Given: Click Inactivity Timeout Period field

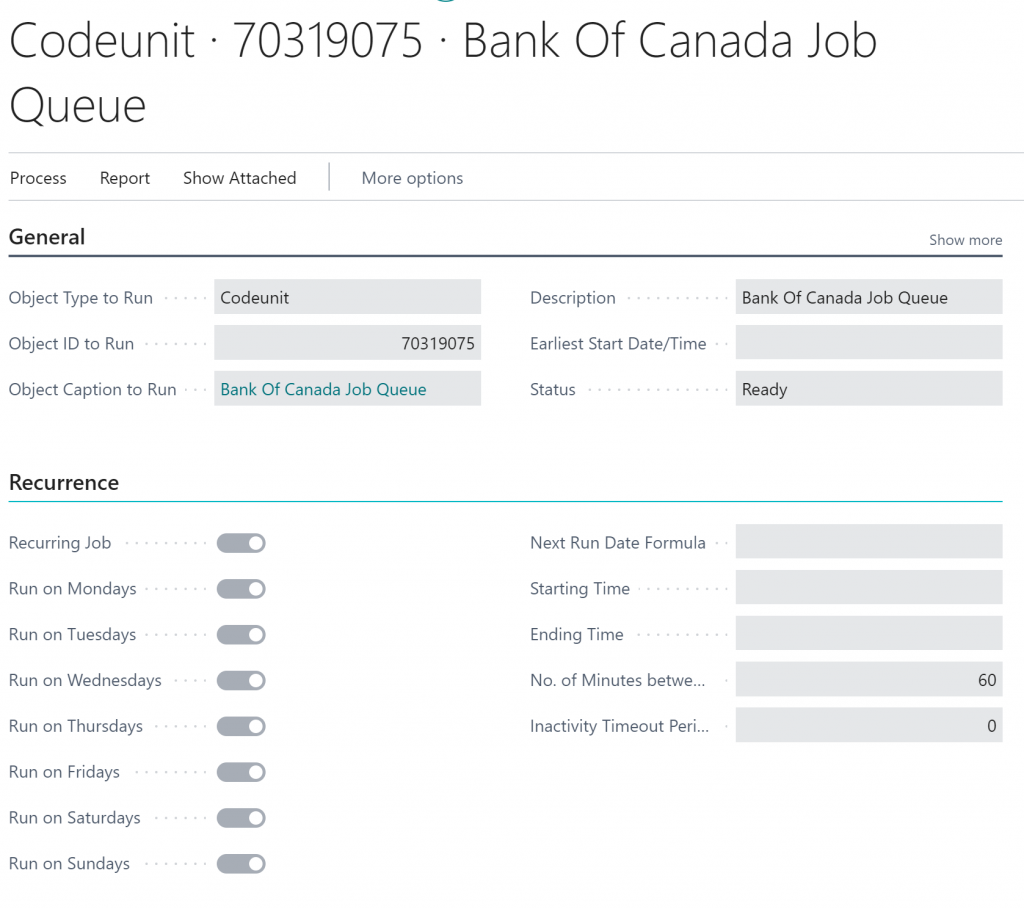Looking at the screenshot, I should pos(869,725).
